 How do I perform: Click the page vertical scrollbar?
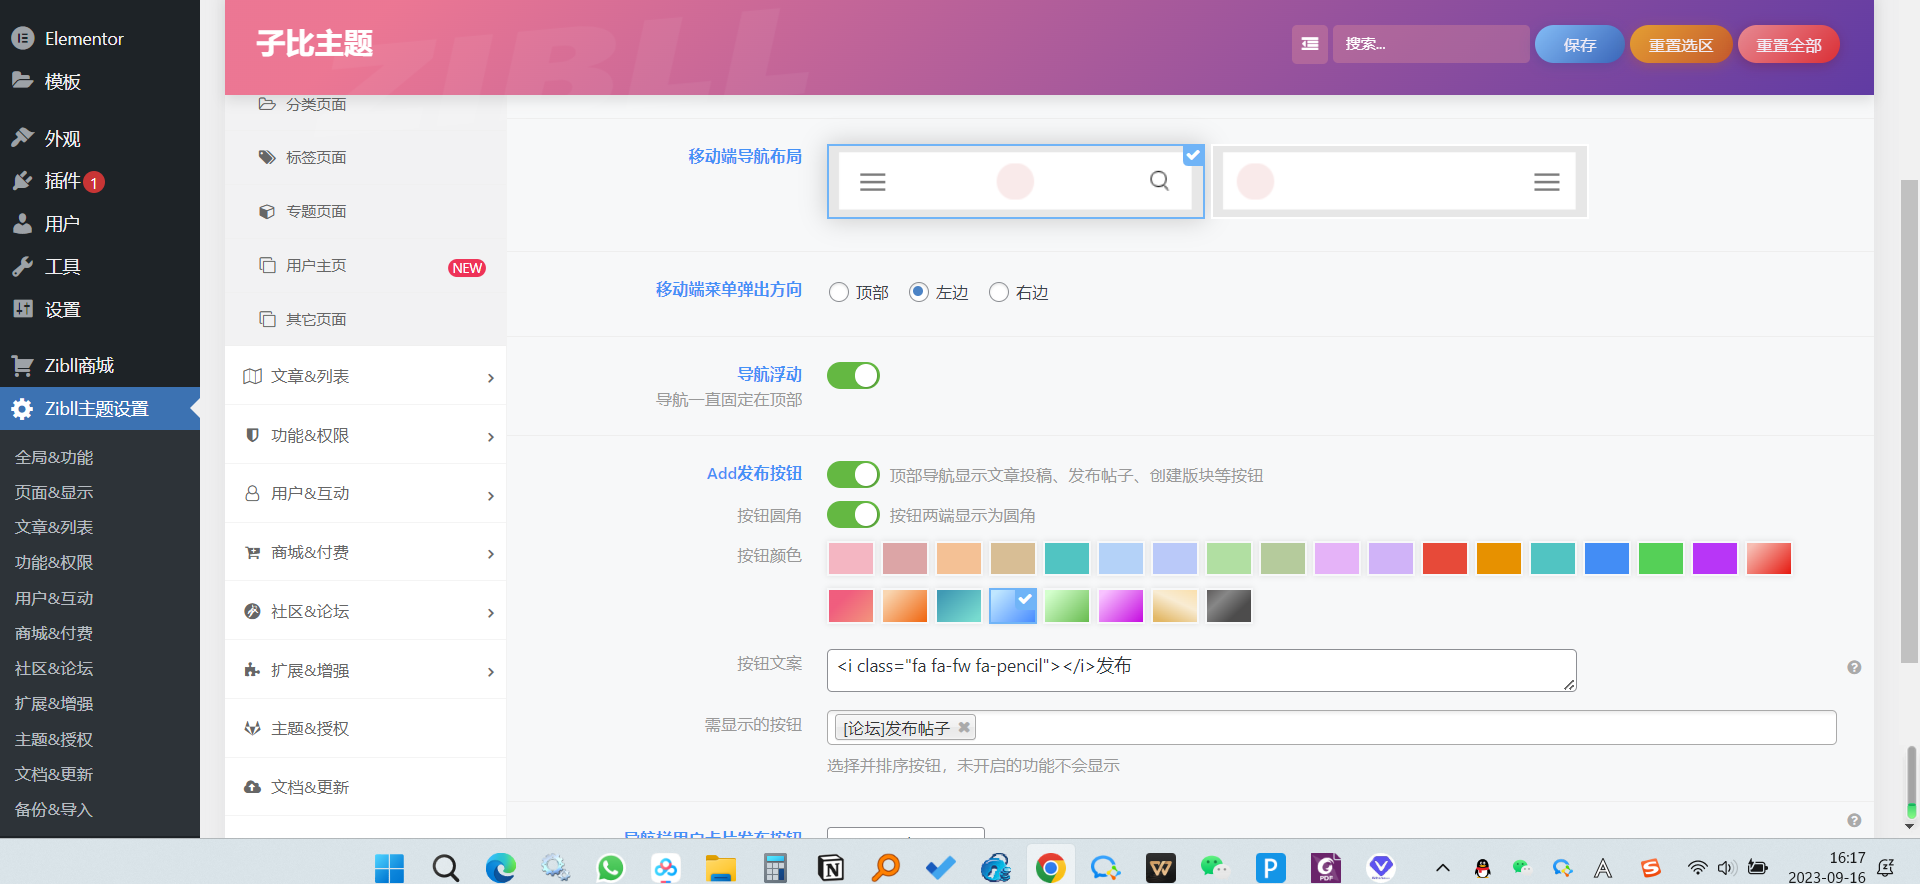click(1909, 420)
